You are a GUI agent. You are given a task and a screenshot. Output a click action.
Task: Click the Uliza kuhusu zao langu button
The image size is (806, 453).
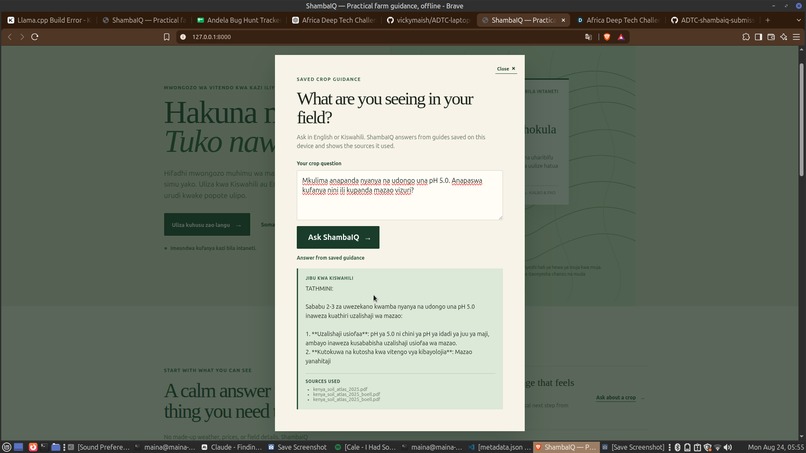(x=207, y=225)
